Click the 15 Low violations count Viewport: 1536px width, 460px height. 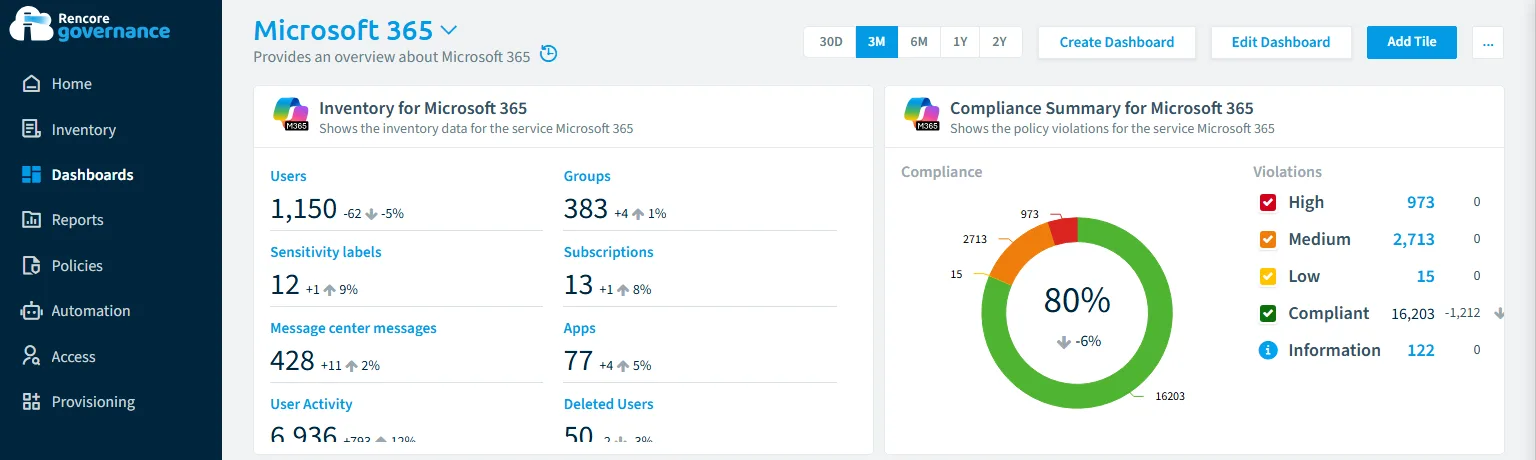point(1425,276)
